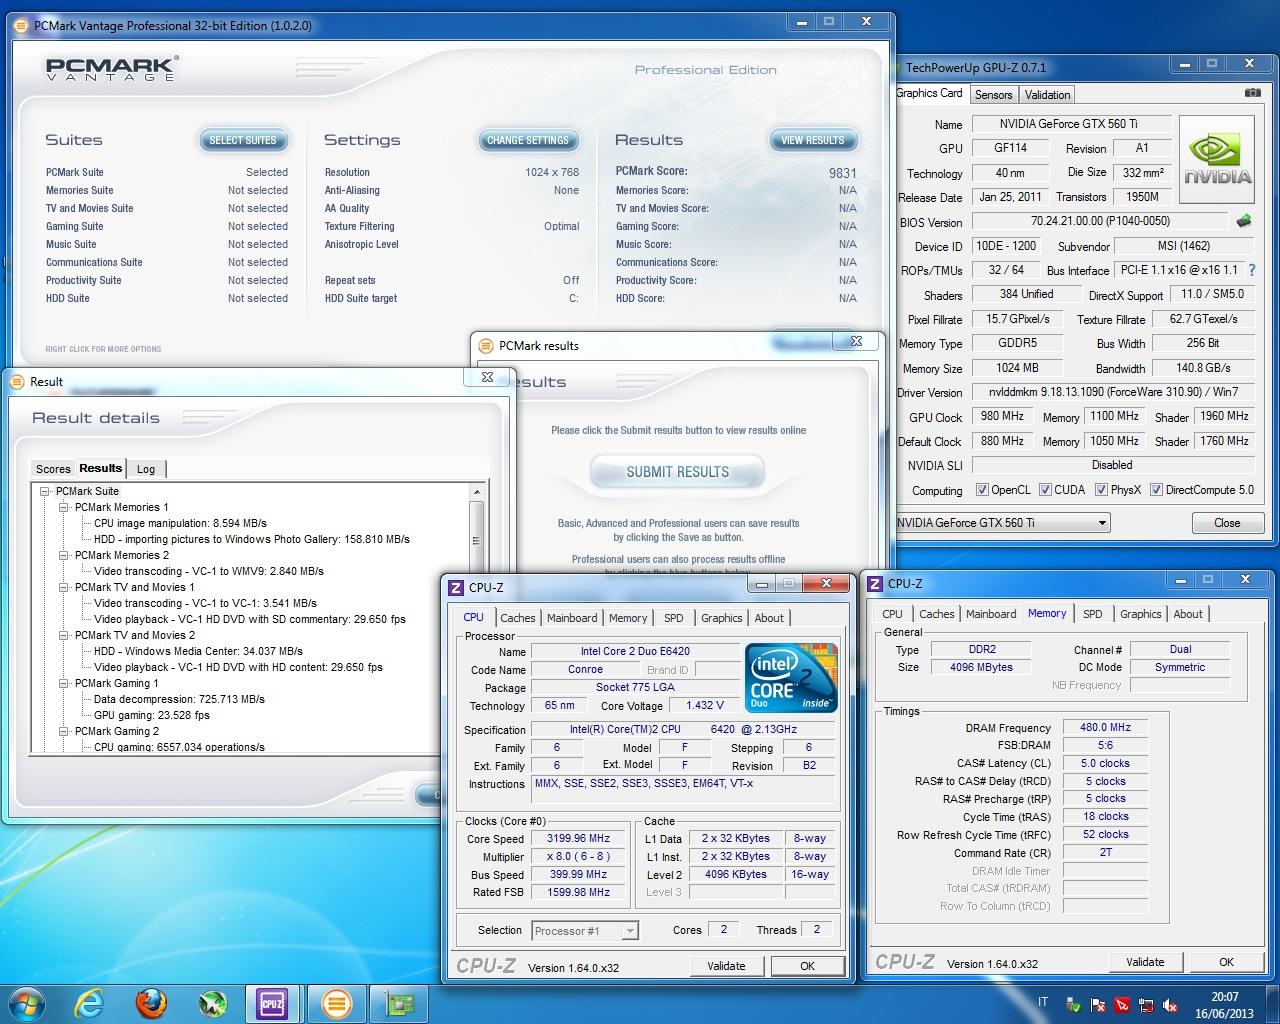Viewport: 1280px width, 1024px height.
Task: Click the right CPU-Z Memory window title icon
Action: [875, 584]
